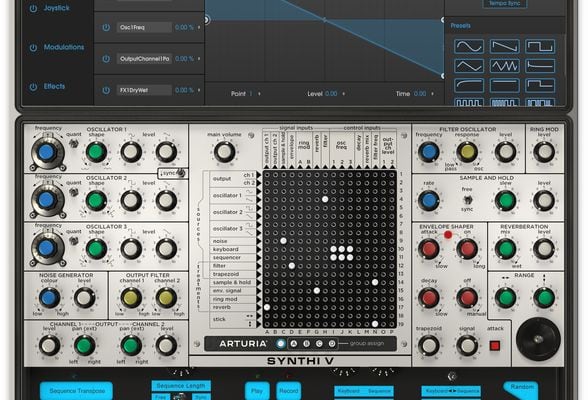Click the white pin in matrix row 19
Screen dimensions: 588x400
point(375,324)
